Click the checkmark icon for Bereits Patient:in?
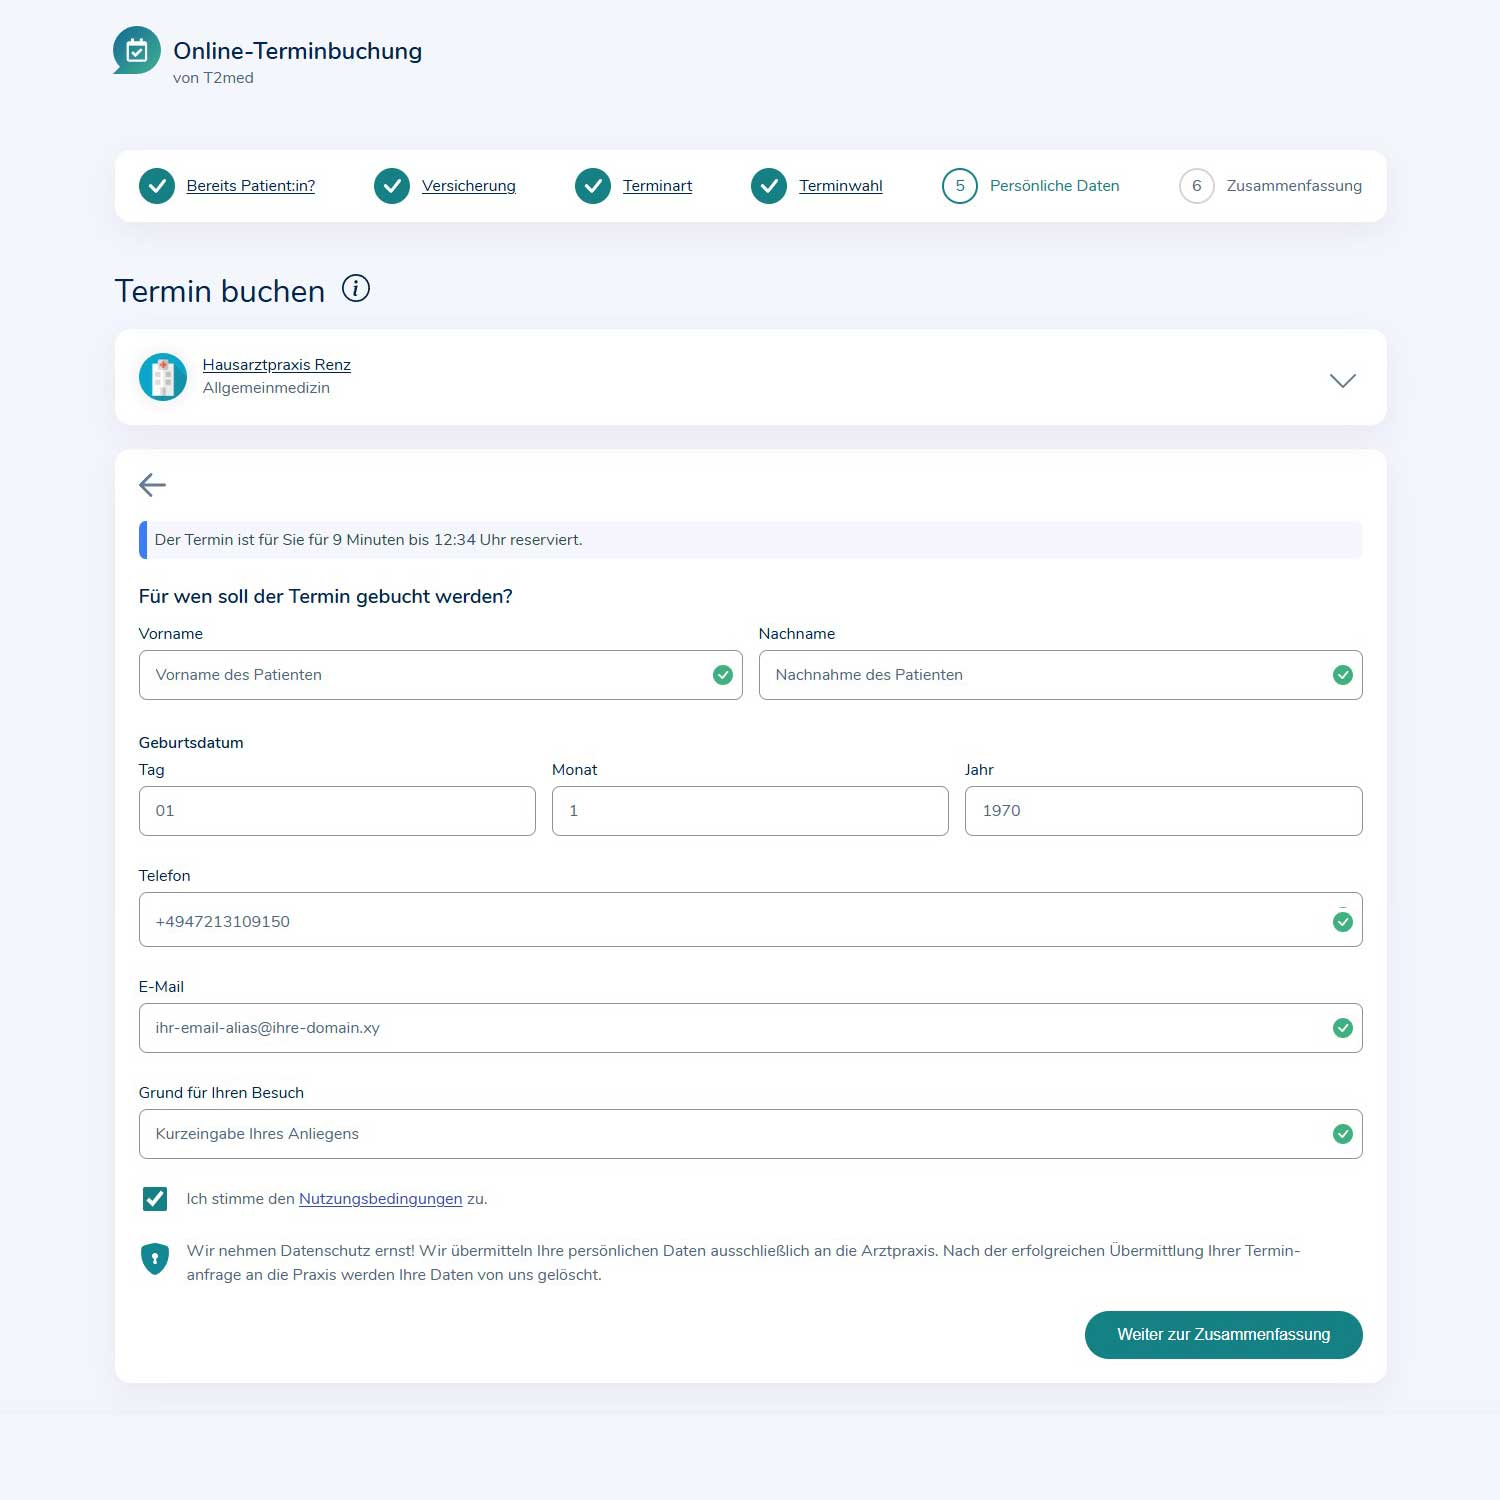Screen dimensions: 1500x1500 click(x=157, y=186)
